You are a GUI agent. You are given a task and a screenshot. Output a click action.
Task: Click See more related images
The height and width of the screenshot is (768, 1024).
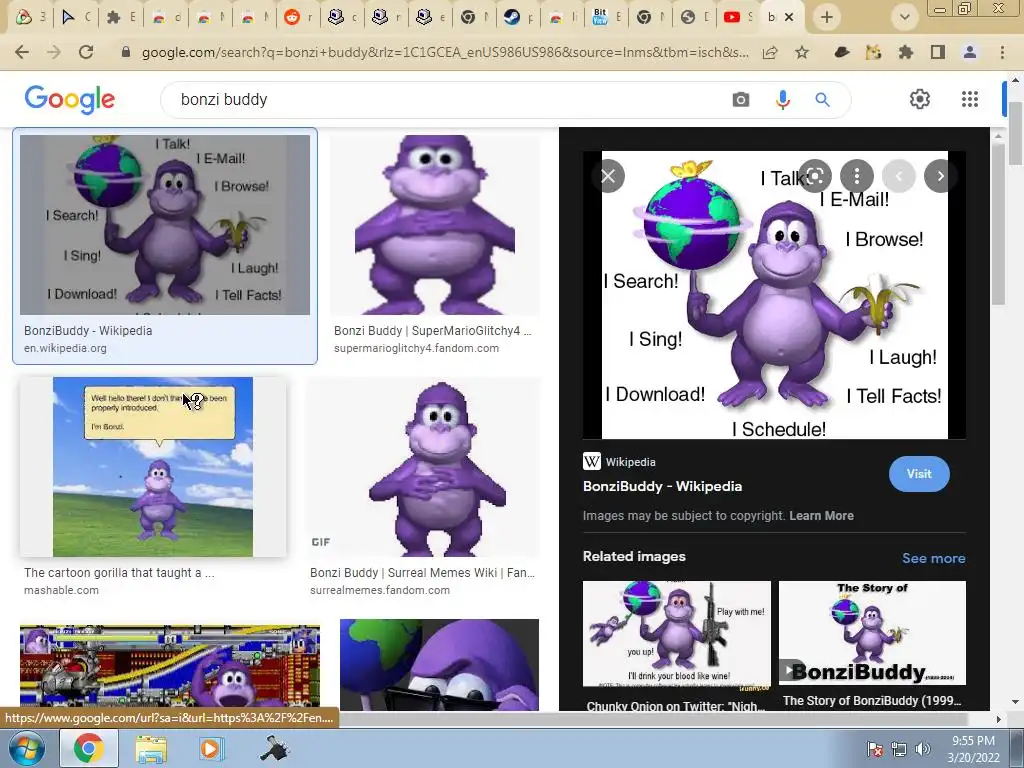pos(933,558)
